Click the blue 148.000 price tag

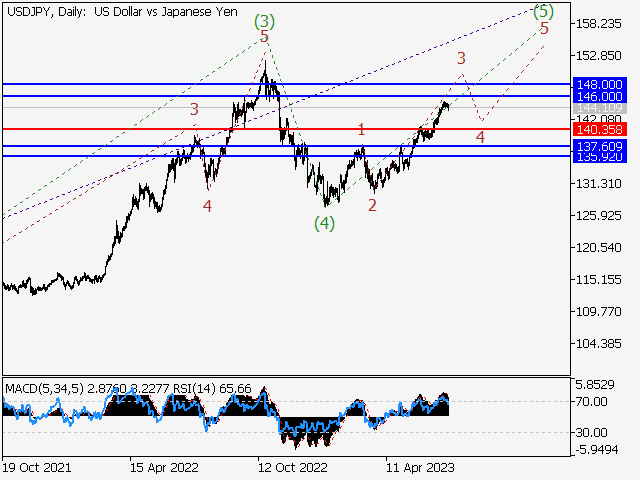click(600, 84)
